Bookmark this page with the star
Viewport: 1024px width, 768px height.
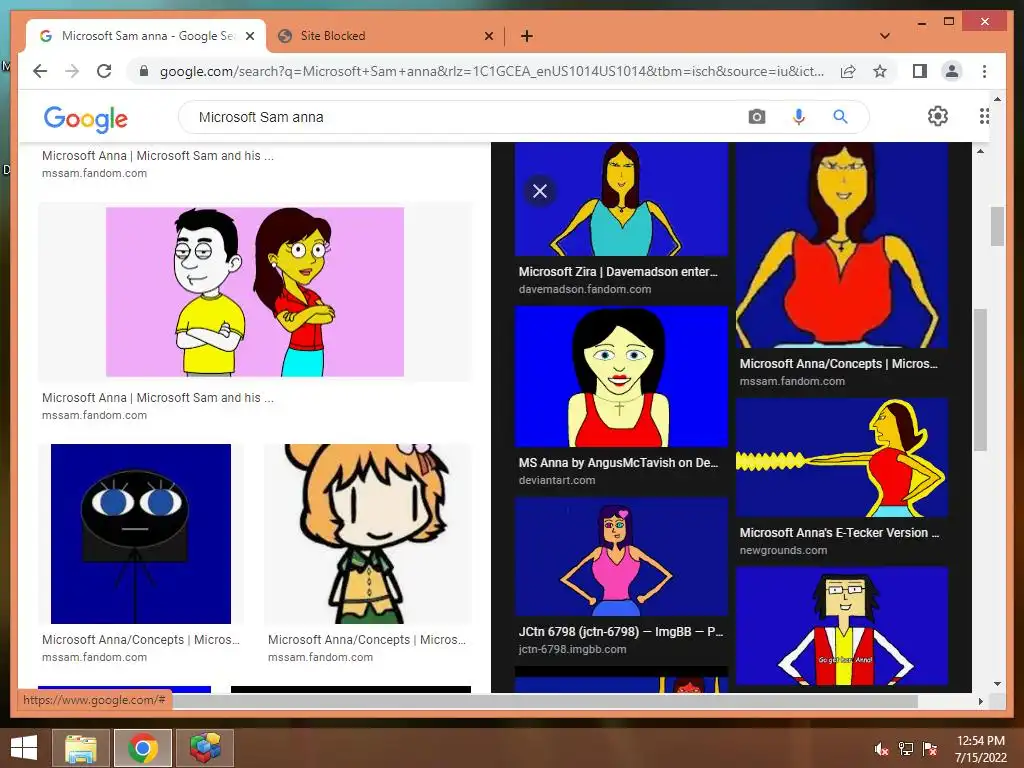point(880,71)
